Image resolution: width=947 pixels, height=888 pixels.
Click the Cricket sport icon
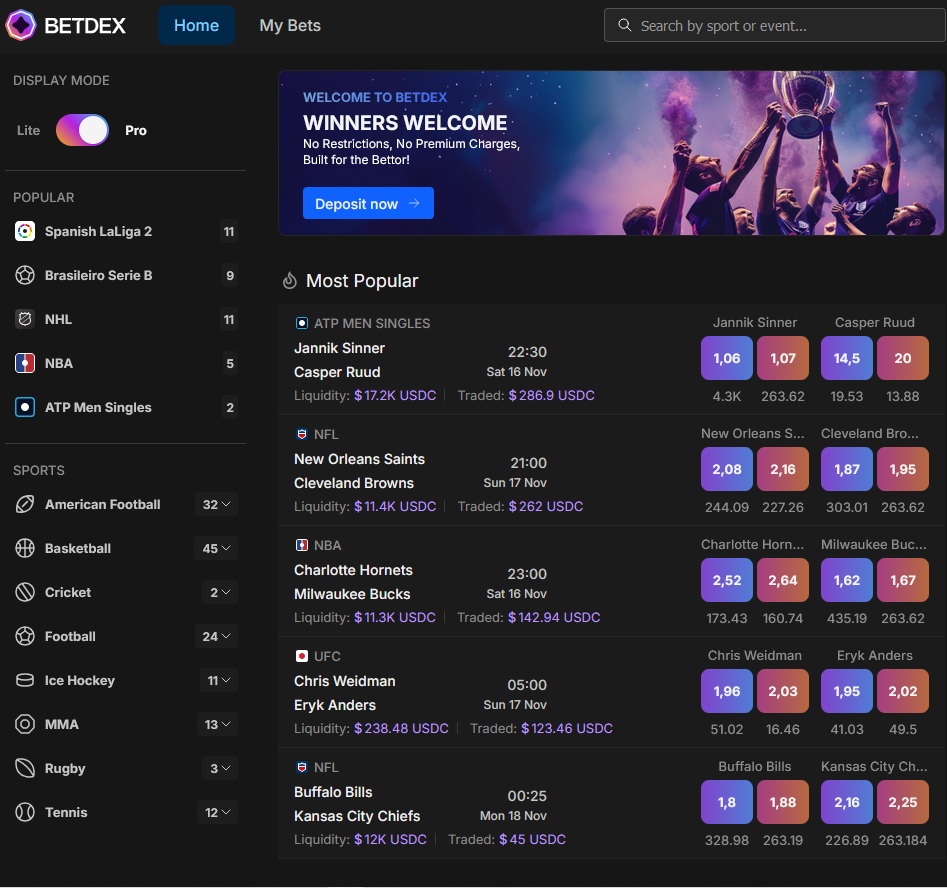tap(25, 593)
